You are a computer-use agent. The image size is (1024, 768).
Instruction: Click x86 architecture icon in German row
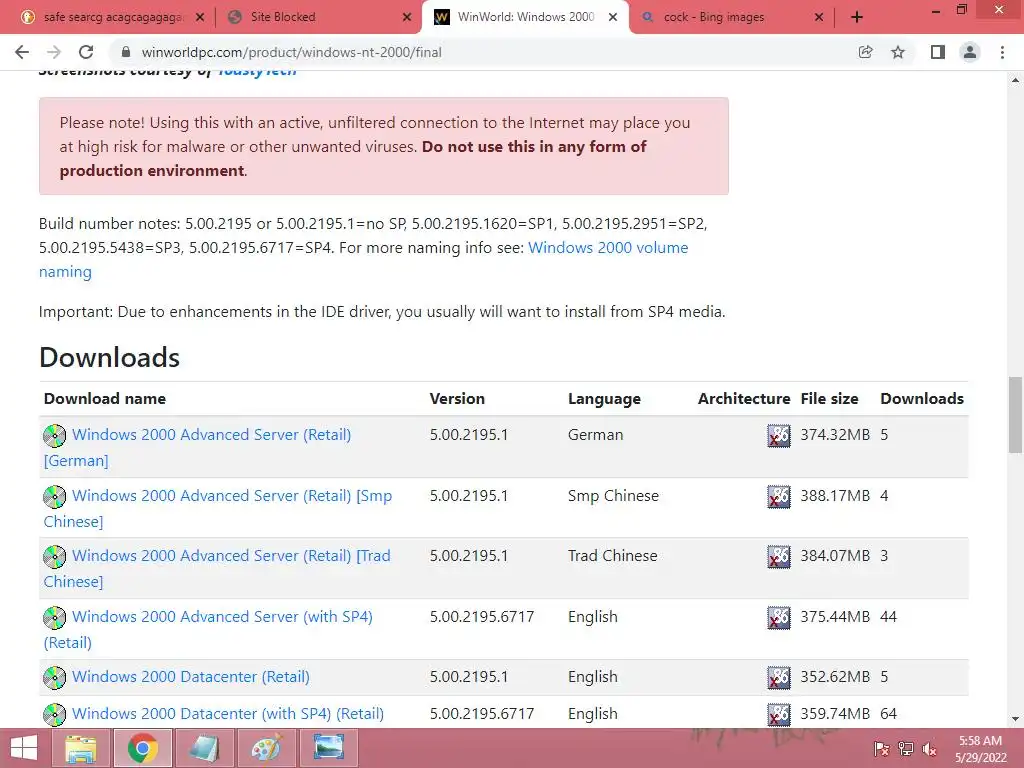[x=778, y=436]
